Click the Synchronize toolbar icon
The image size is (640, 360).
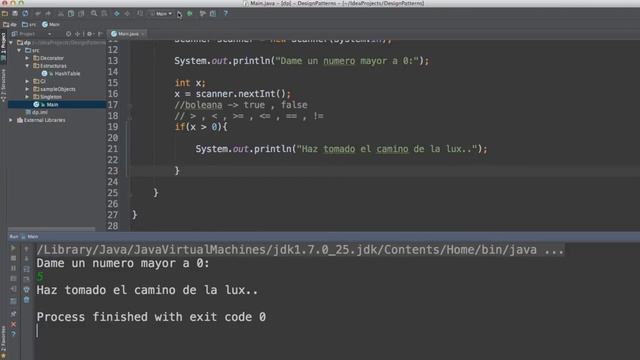[25, 13]
